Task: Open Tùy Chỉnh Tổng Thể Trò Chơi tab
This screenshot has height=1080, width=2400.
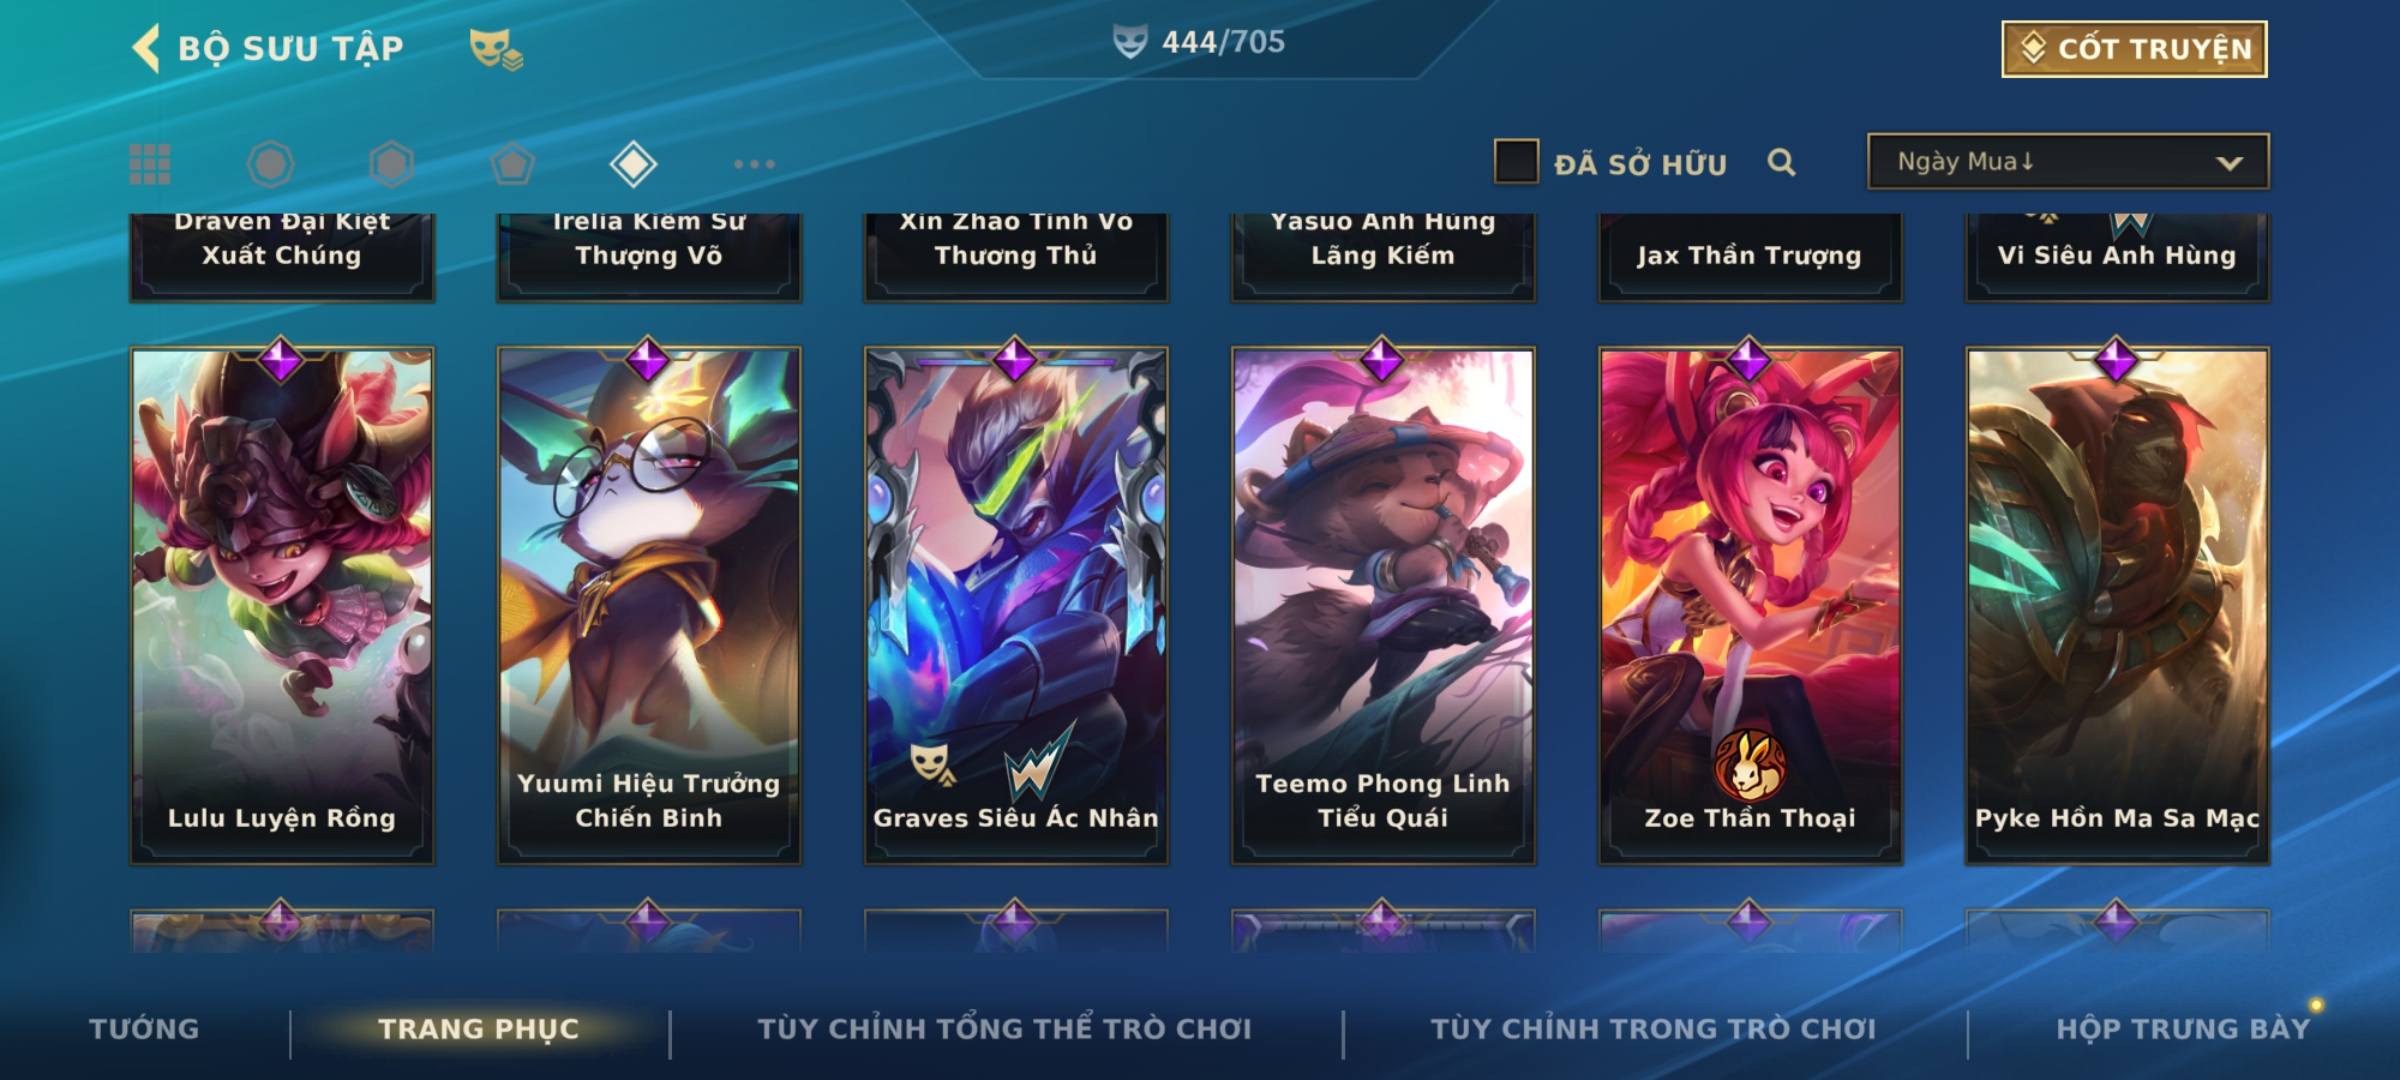Action: pyautogui.click(x=1004, y=1028)
